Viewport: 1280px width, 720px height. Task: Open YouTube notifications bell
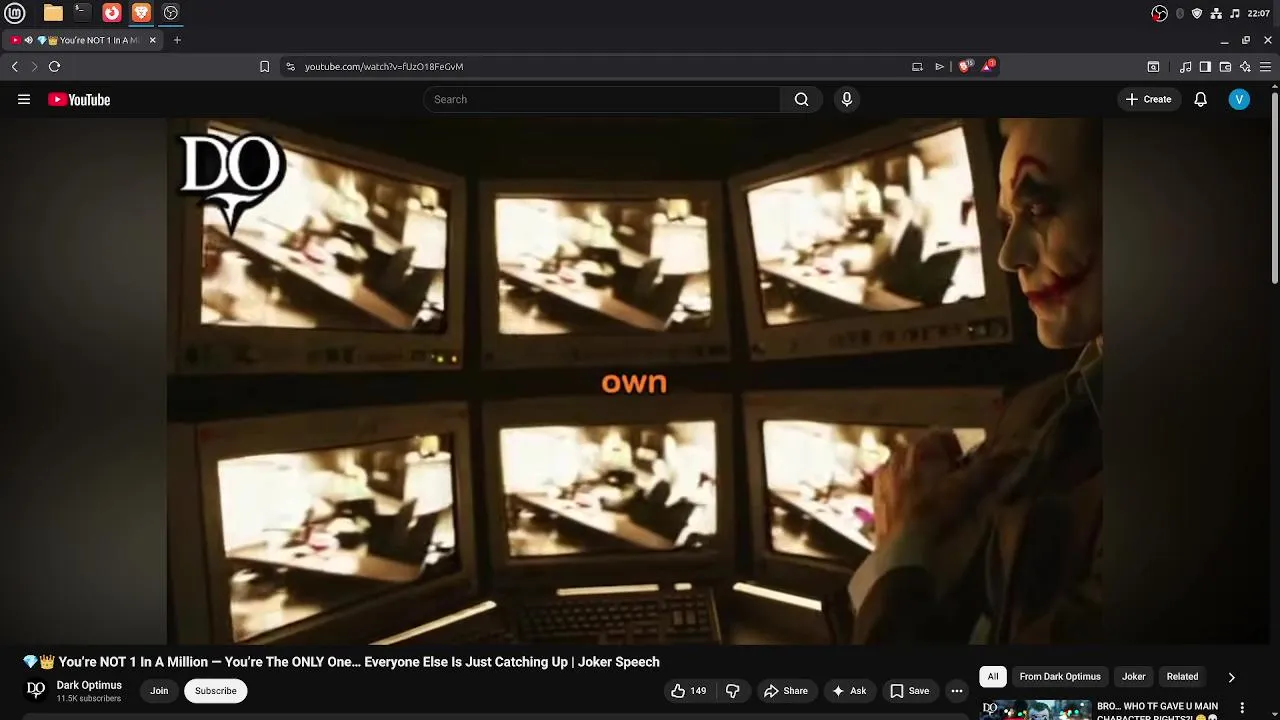coord(1200,99)
